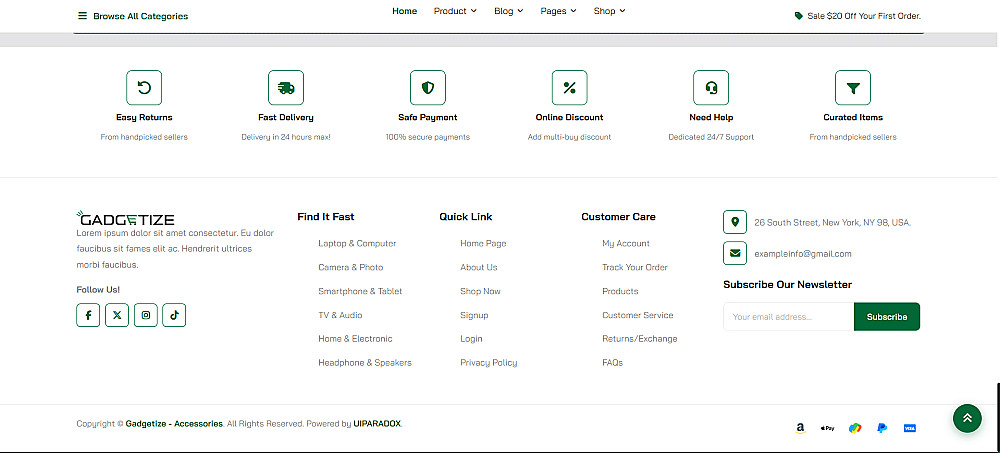Click the Gadgetize - Accessories copyright link
The height and width of the screenshot is (453, 1000).
point(174,424)
